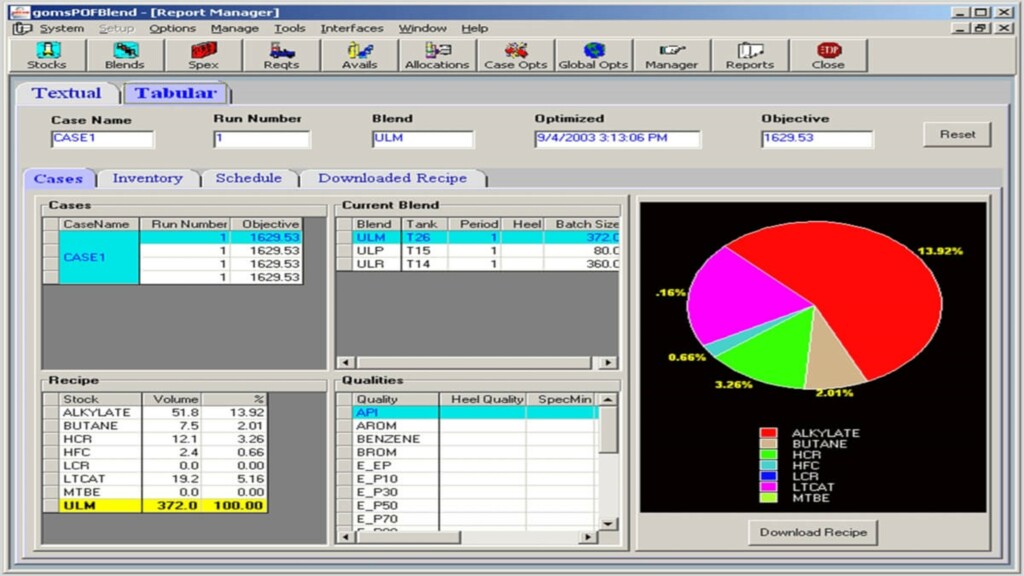
Task: Click the Allocations toolbar icon
Action: [x=436, y=55]
